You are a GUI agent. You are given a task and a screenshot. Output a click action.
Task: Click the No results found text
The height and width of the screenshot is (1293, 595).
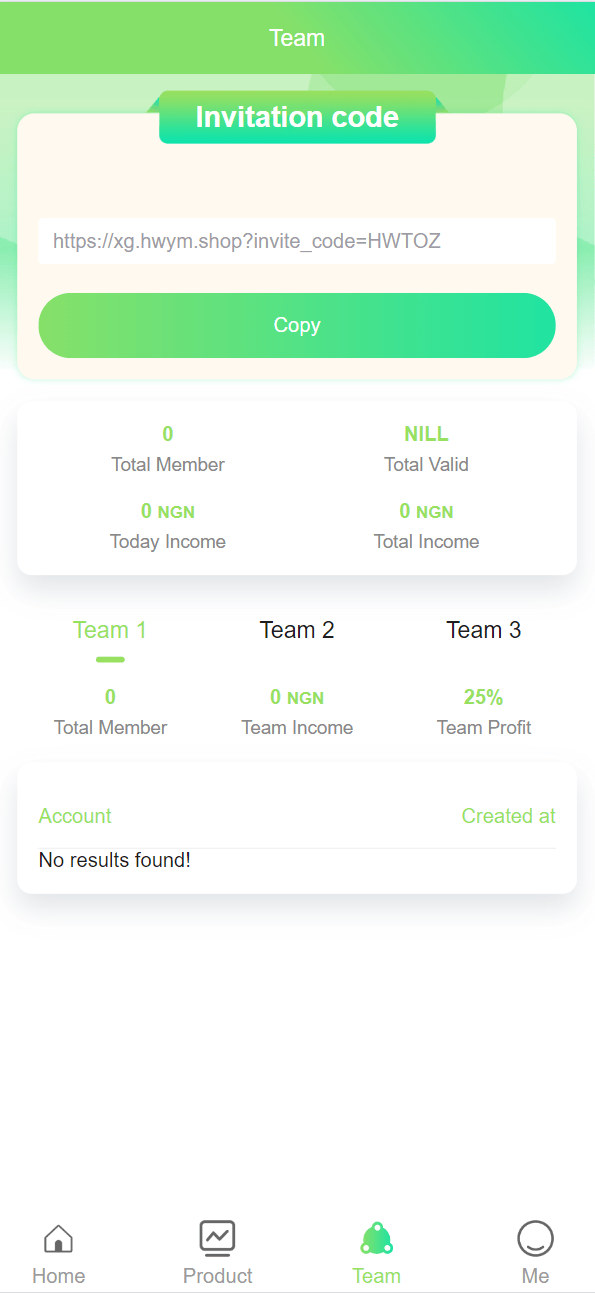coord(115,859)
